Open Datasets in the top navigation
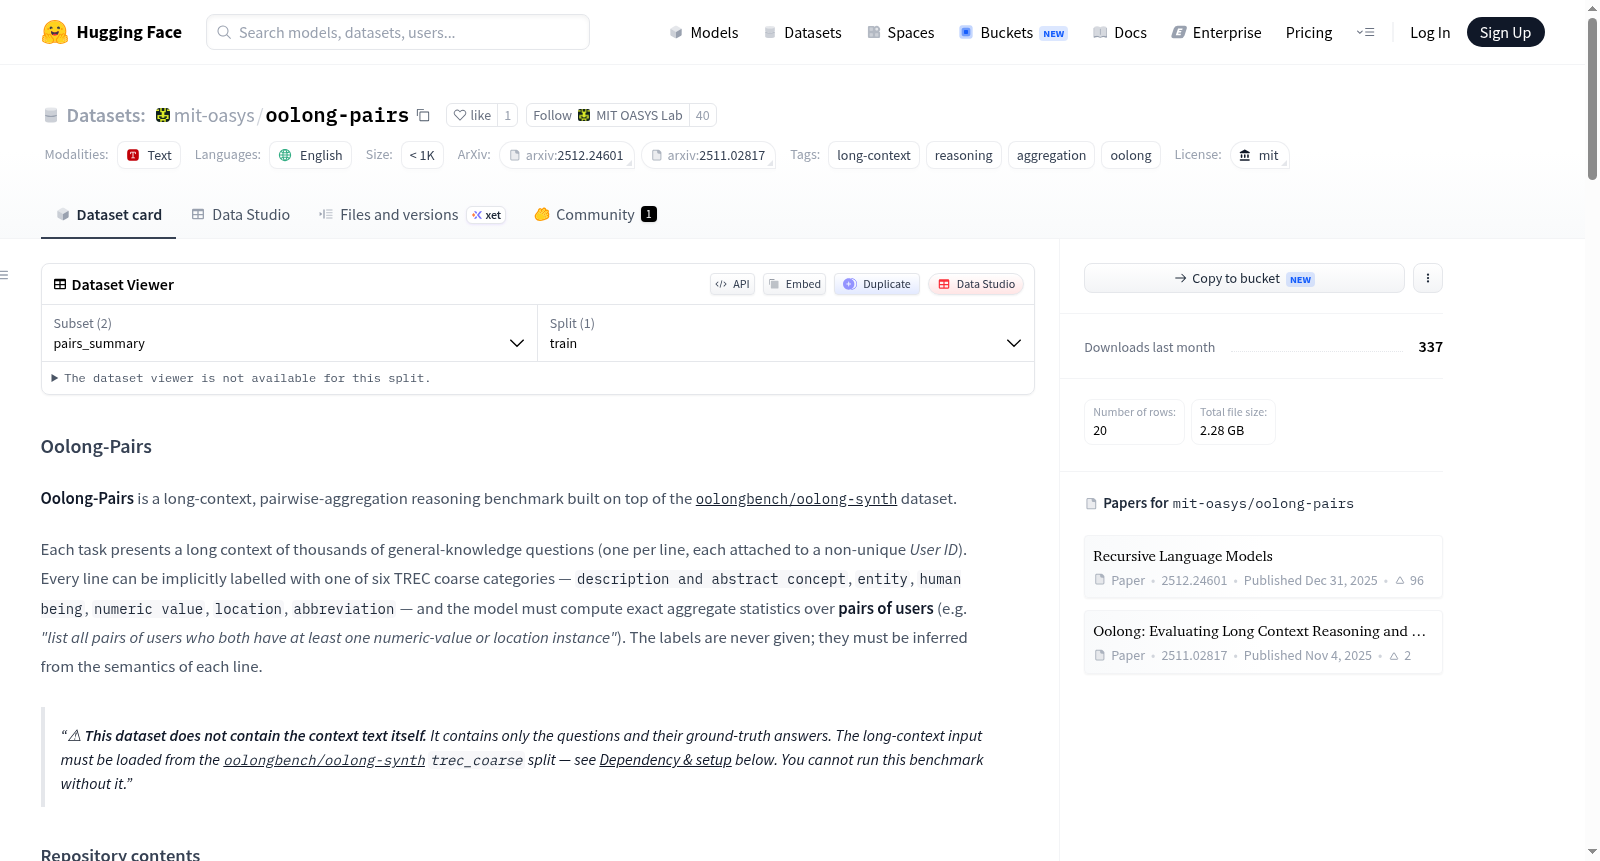This screenshot has height=861, width=1600. [x=802, y=33]
